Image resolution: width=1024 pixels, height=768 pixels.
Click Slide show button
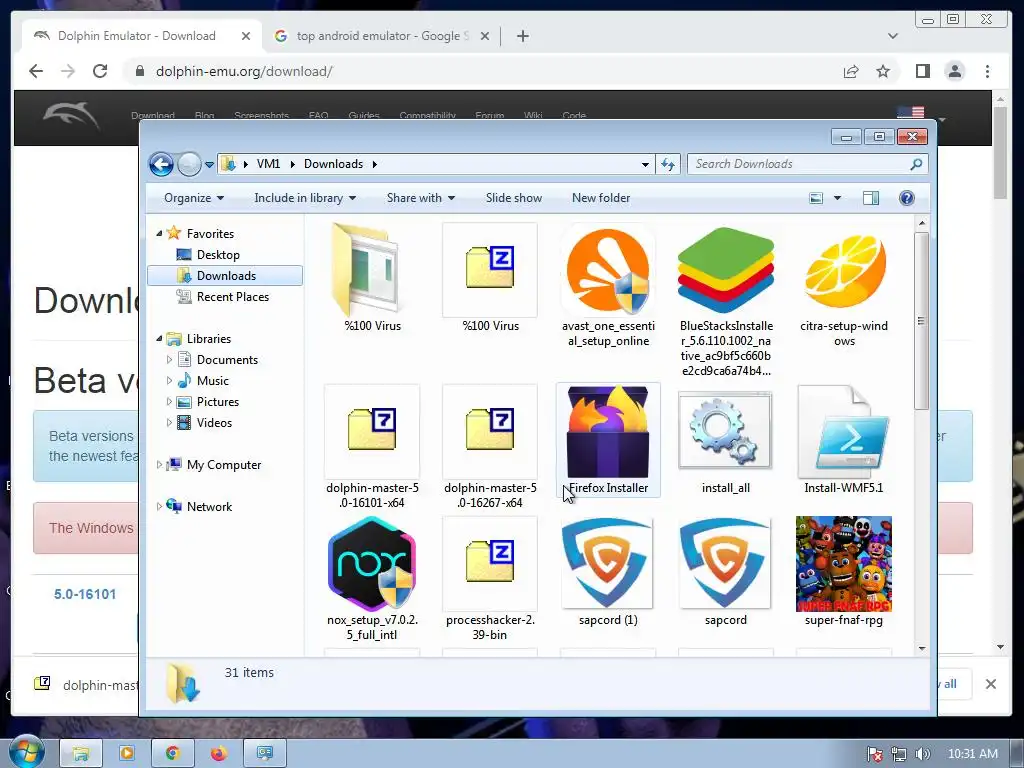[x=514, y=198]
